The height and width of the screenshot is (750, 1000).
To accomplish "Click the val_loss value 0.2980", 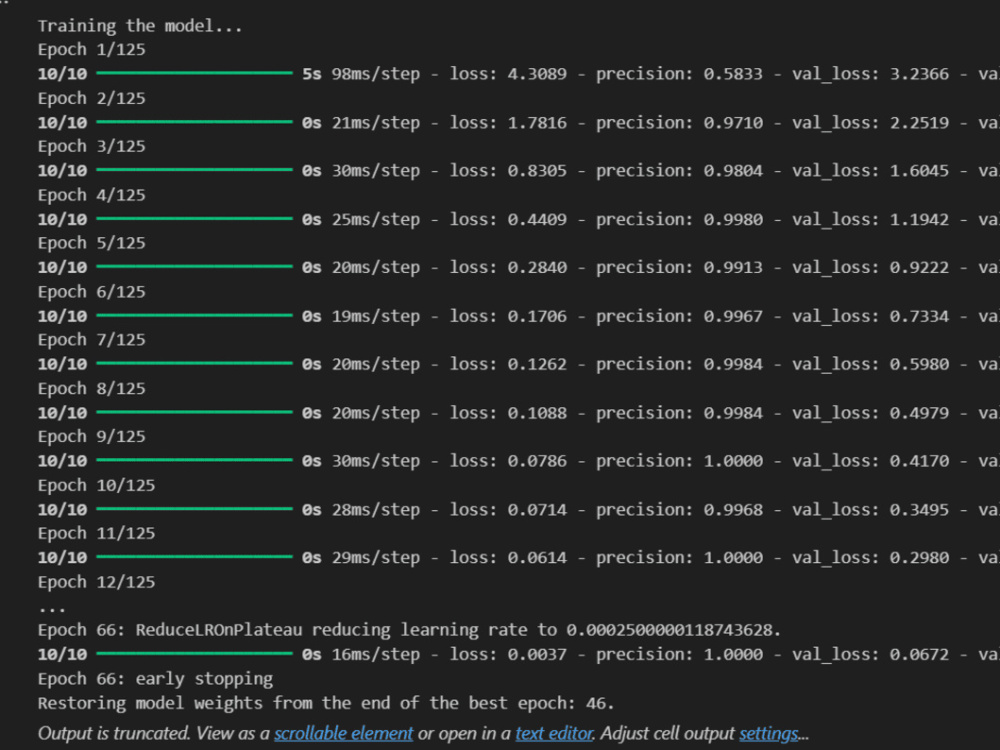I will [x=920, y=557].
